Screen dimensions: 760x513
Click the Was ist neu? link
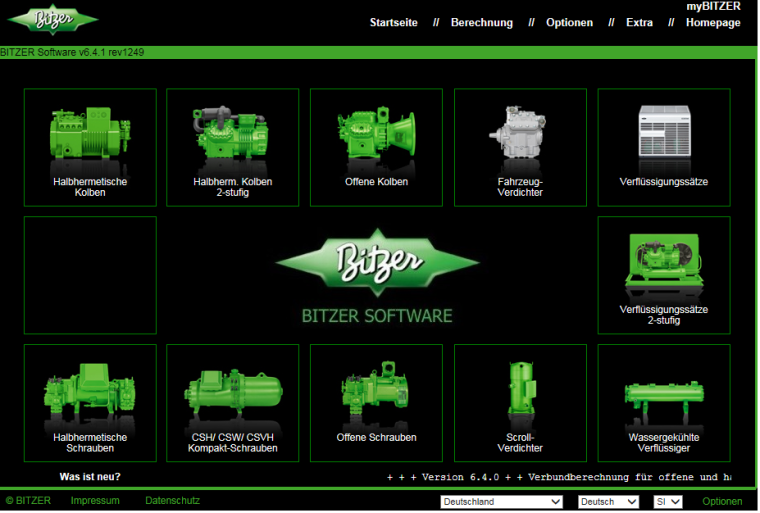[90, 477]
